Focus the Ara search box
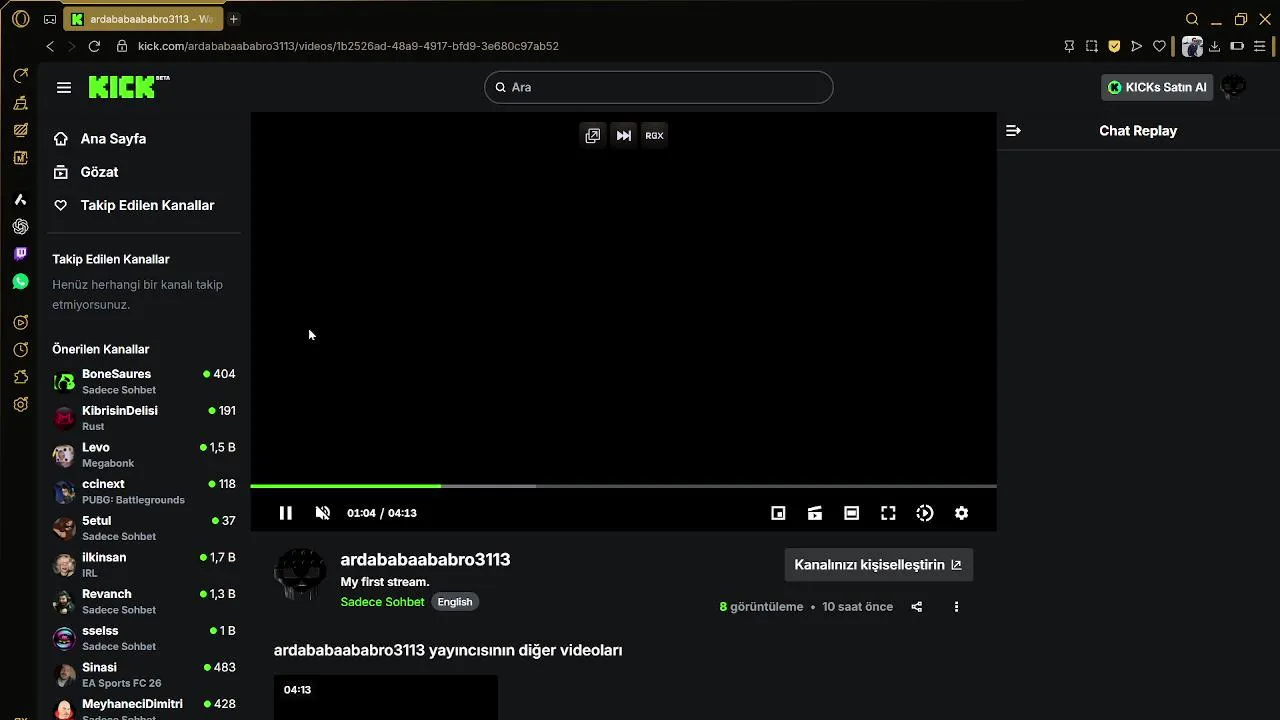Screen dimensions: 1280x720 point(658,87)
